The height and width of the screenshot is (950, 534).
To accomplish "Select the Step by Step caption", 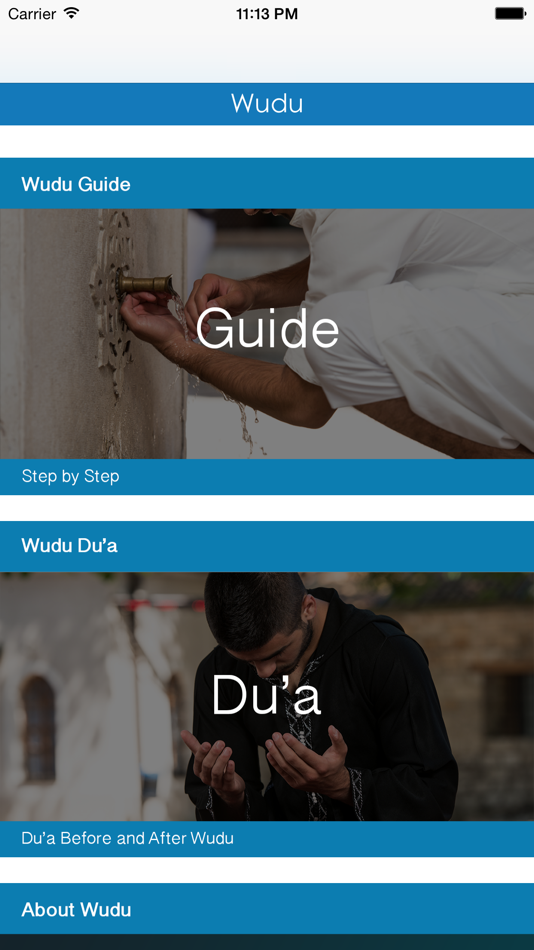I will (x=70, y=476).
